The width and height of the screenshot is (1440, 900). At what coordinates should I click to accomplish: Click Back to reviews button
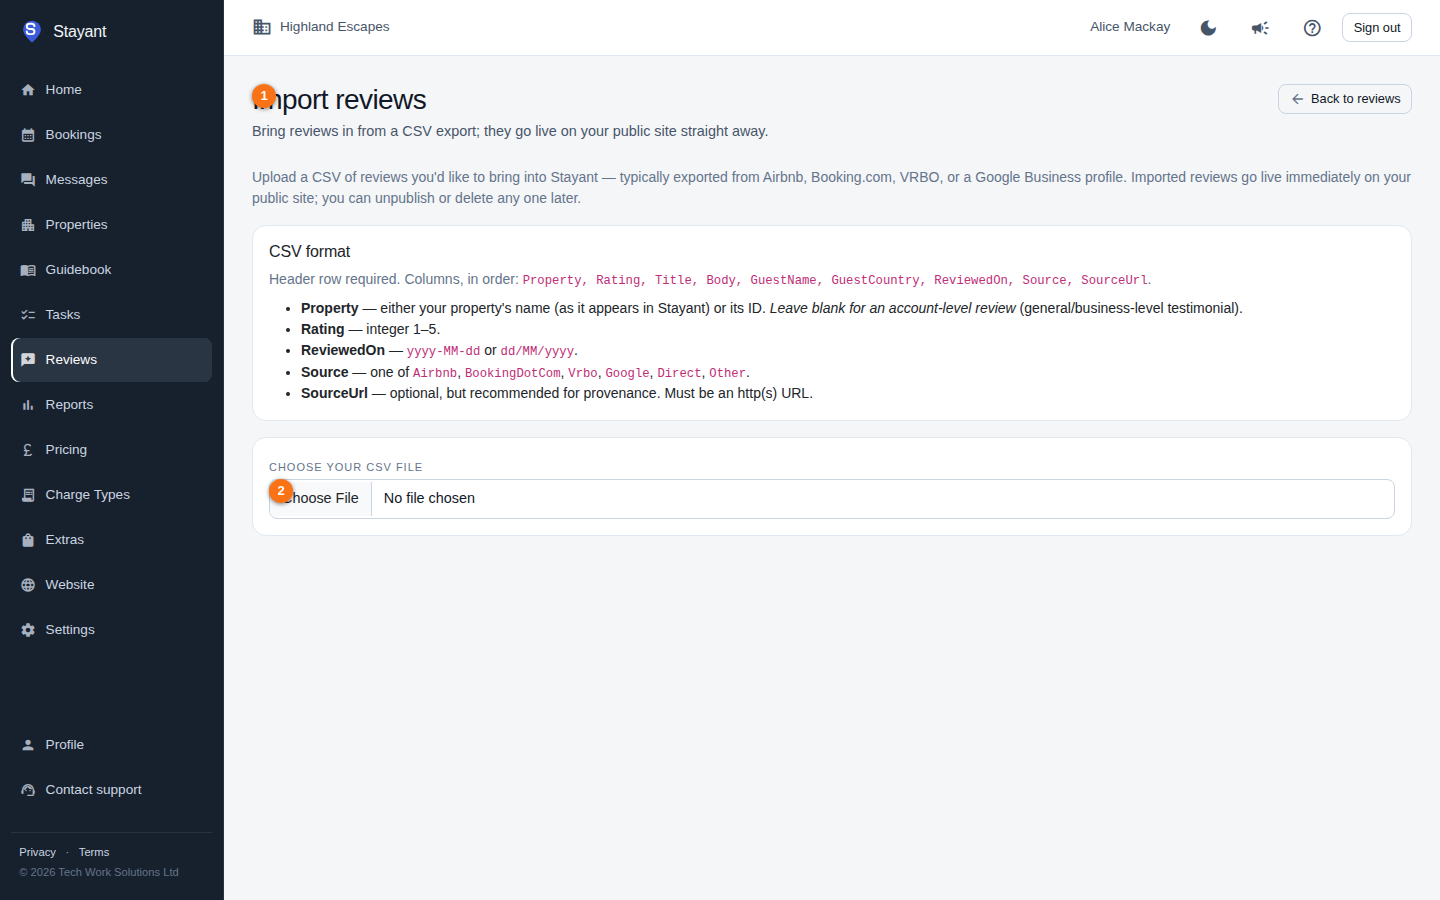[1344, 99]
